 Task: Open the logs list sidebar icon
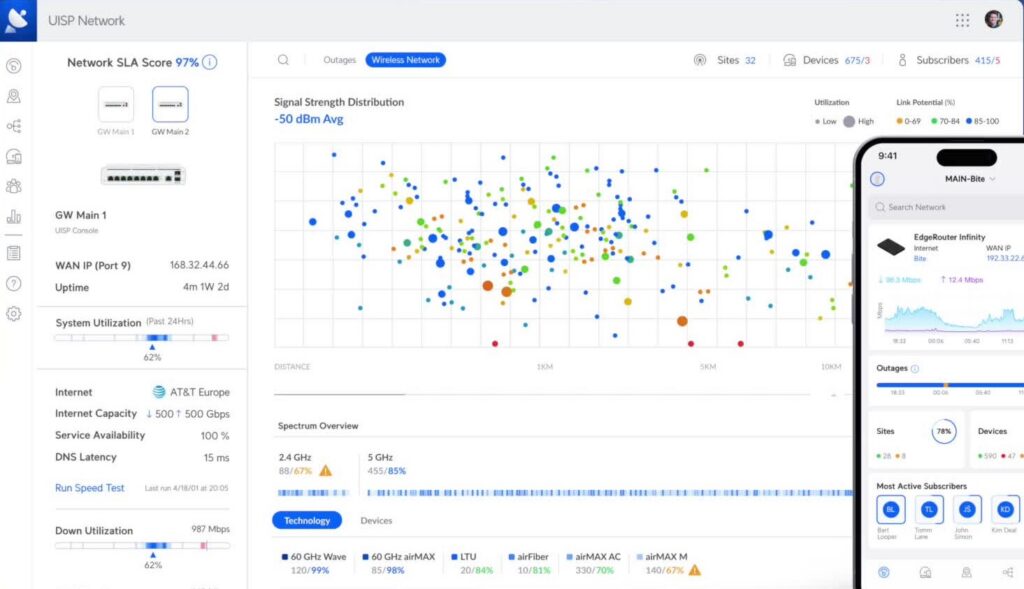(14, 253)
